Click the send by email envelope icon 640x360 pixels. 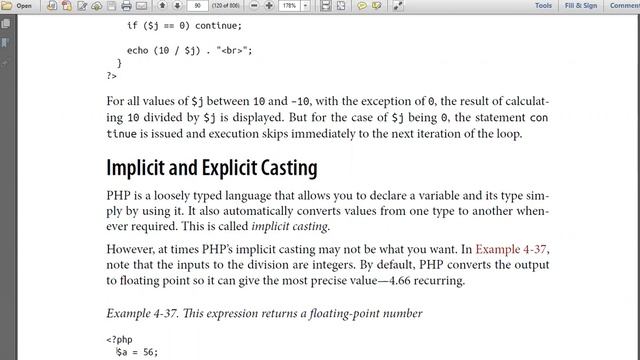point(141,6)
